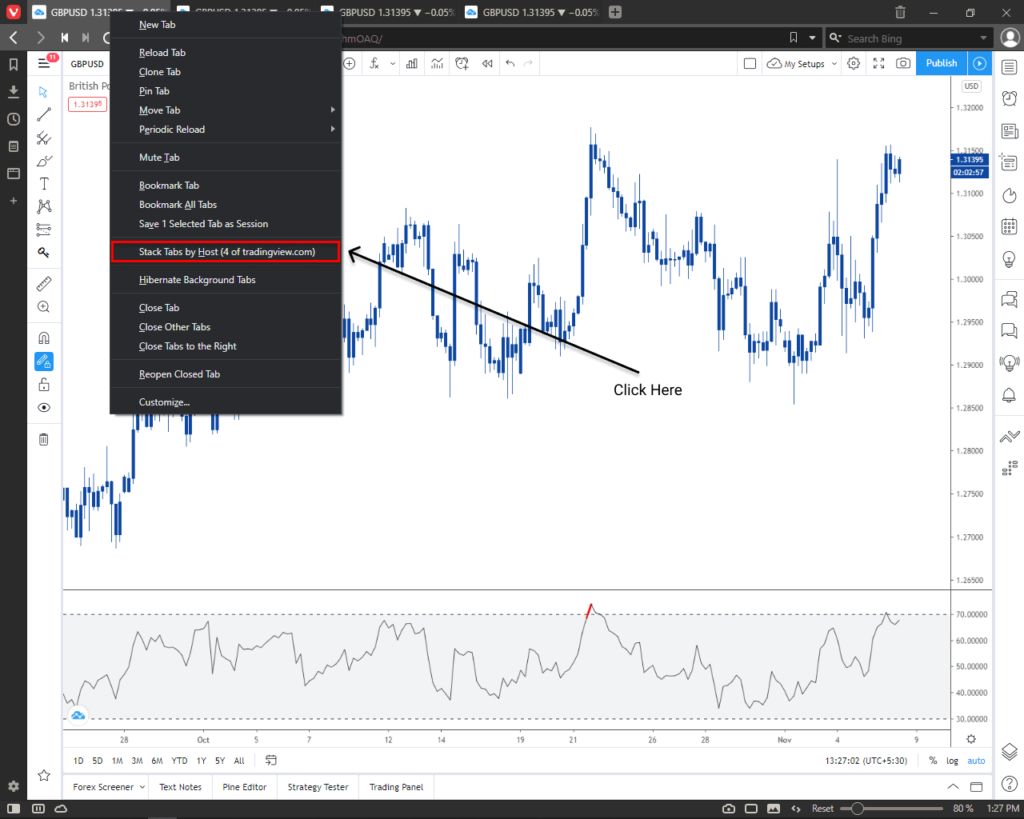
Task: Take a chart snapshot with camera icon
Action: (x=903, y=63)
